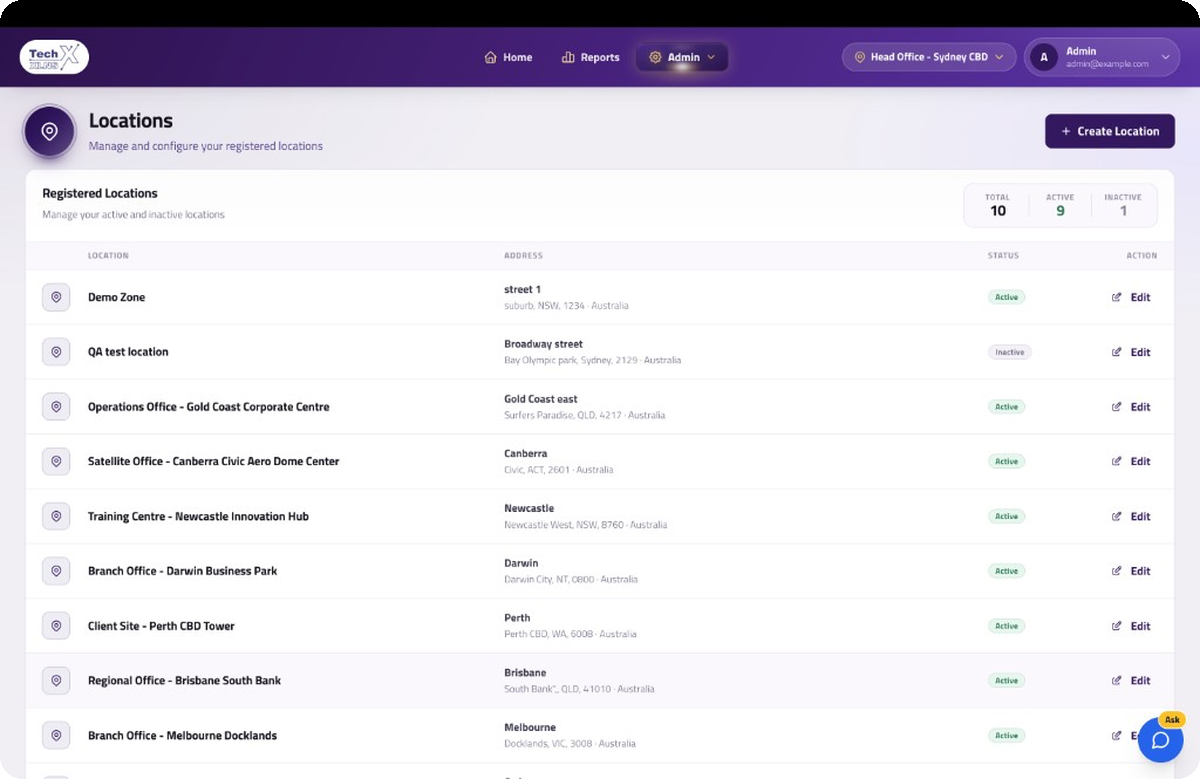The height and width of the screenshot is (779, 1200).
Task: Click the Admin gear icon
Action: pyautogui.click(x=655, y=57)
